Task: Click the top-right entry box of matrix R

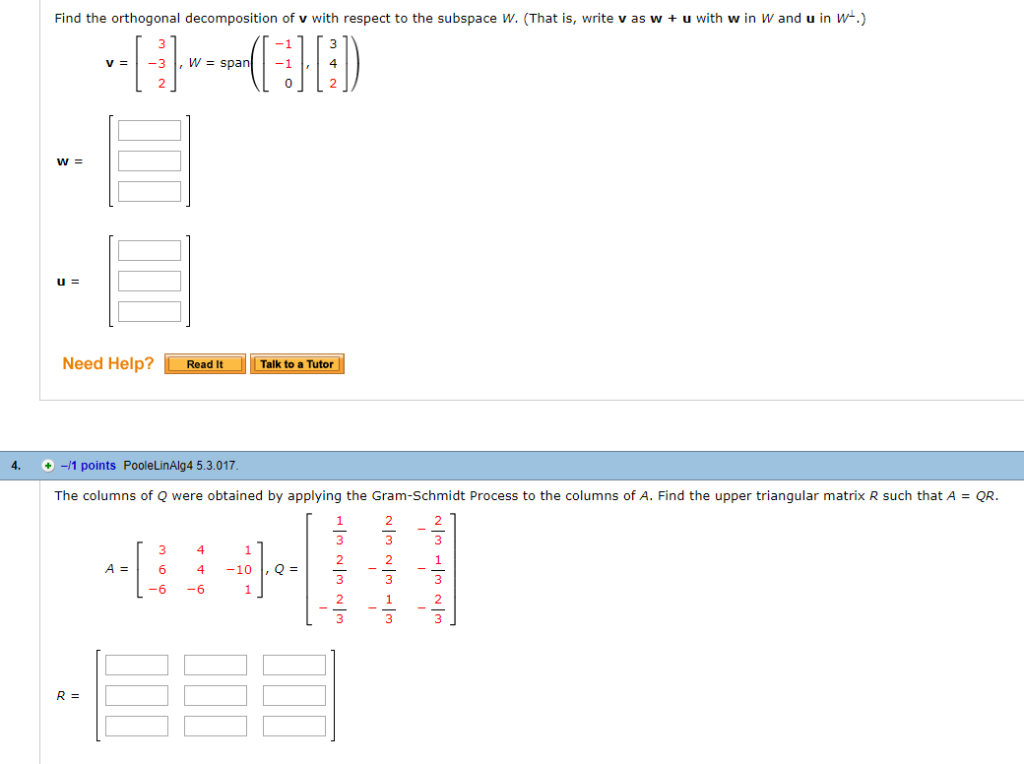Action: click(x=293, y=664)
